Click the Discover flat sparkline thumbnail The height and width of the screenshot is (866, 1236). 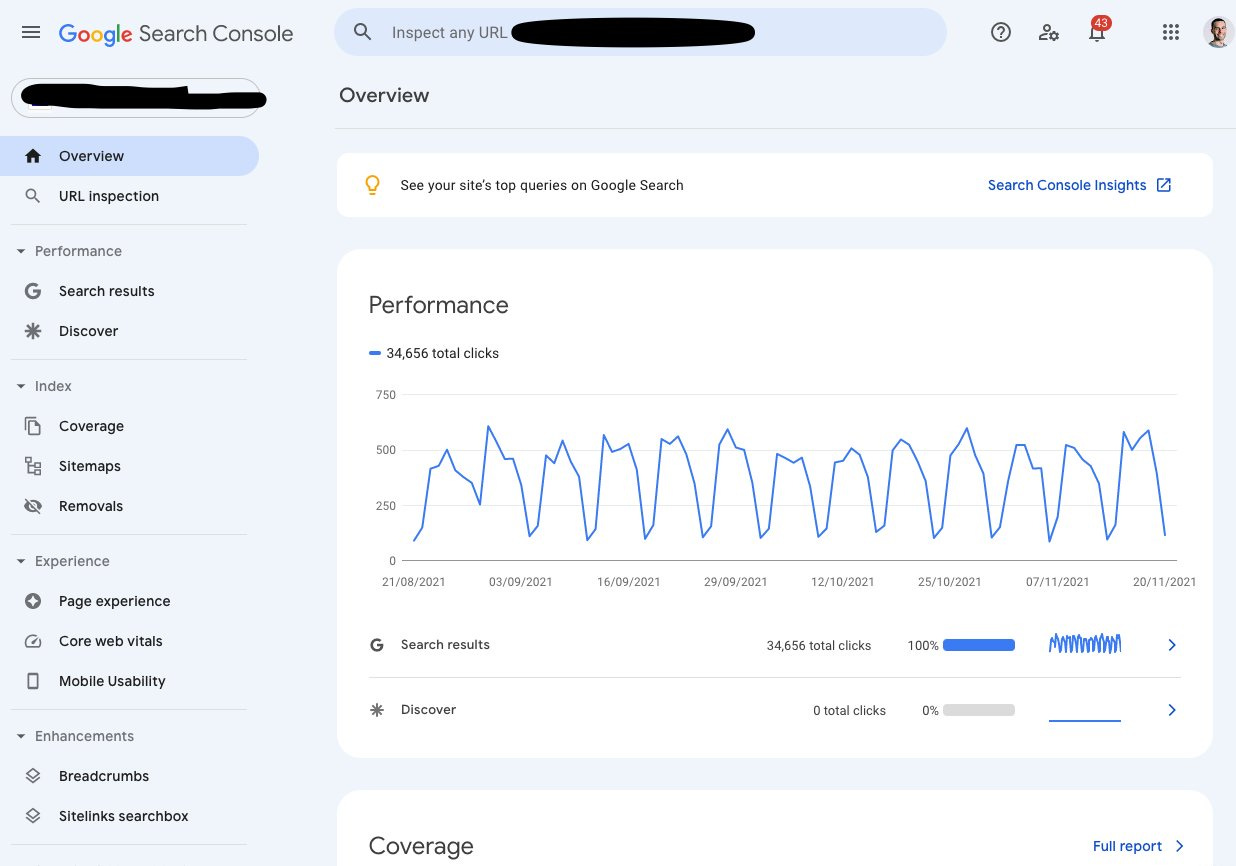coord(1085,719)
